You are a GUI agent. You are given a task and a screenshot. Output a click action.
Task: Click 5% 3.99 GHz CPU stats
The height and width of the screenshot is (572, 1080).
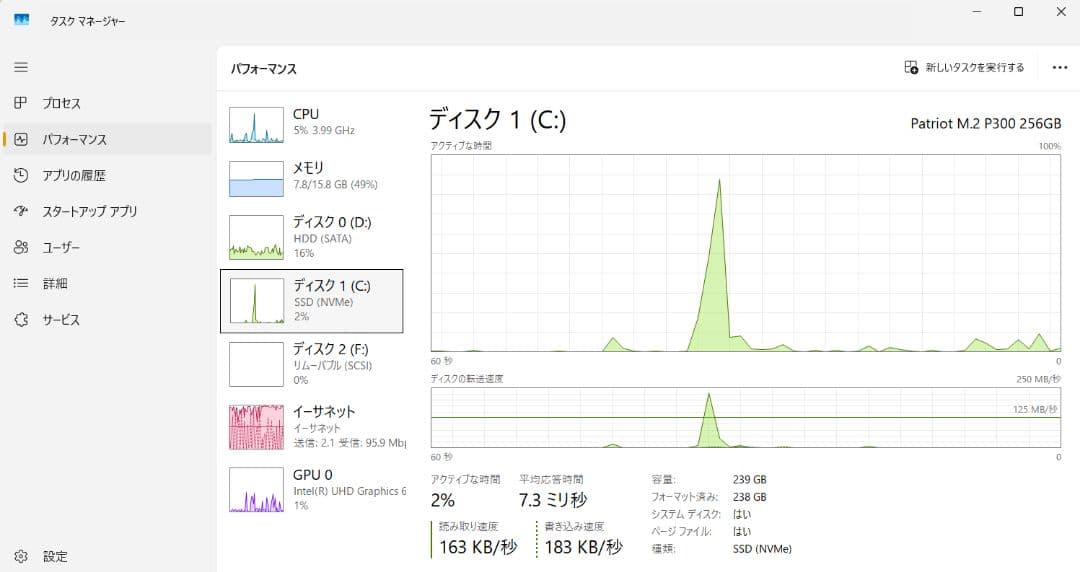(x=324, y=130)
